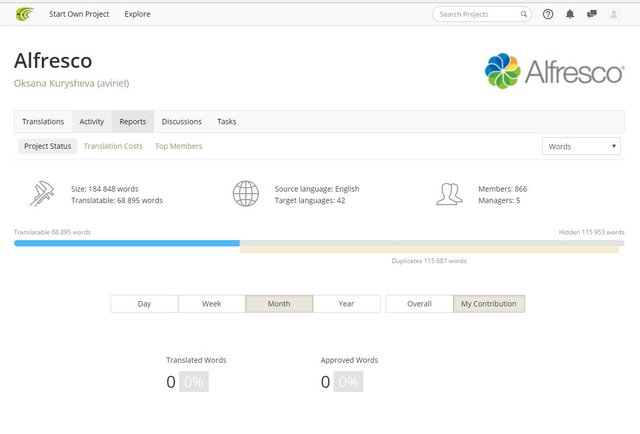Click the blue translatable progress bar

tap(127, 243)
